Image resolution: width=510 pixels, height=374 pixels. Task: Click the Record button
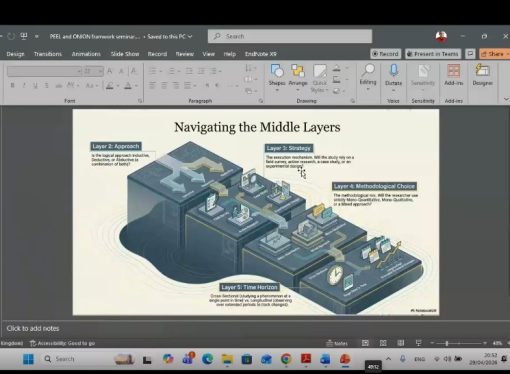click(385, 54)
